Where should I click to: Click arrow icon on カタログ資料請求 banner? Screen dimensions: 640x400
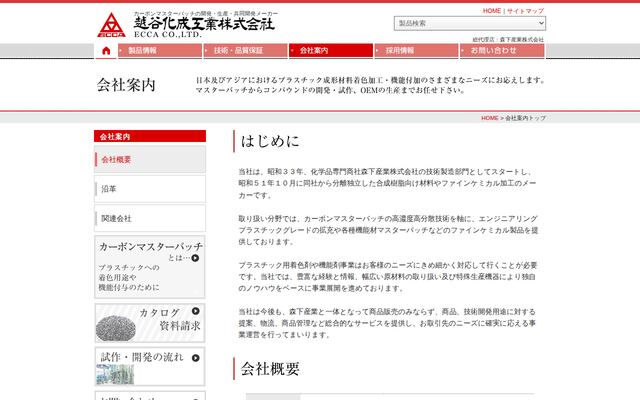(196, 311)
